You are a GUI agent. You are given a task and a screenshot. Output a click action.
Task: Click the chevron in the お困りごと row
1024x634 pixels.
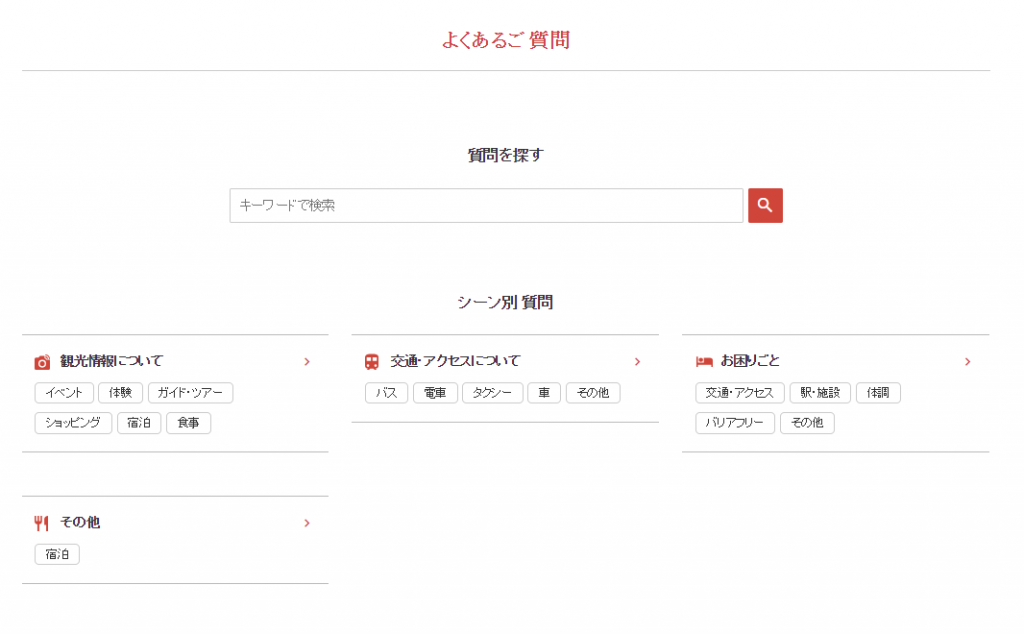(x=967, y=362)
